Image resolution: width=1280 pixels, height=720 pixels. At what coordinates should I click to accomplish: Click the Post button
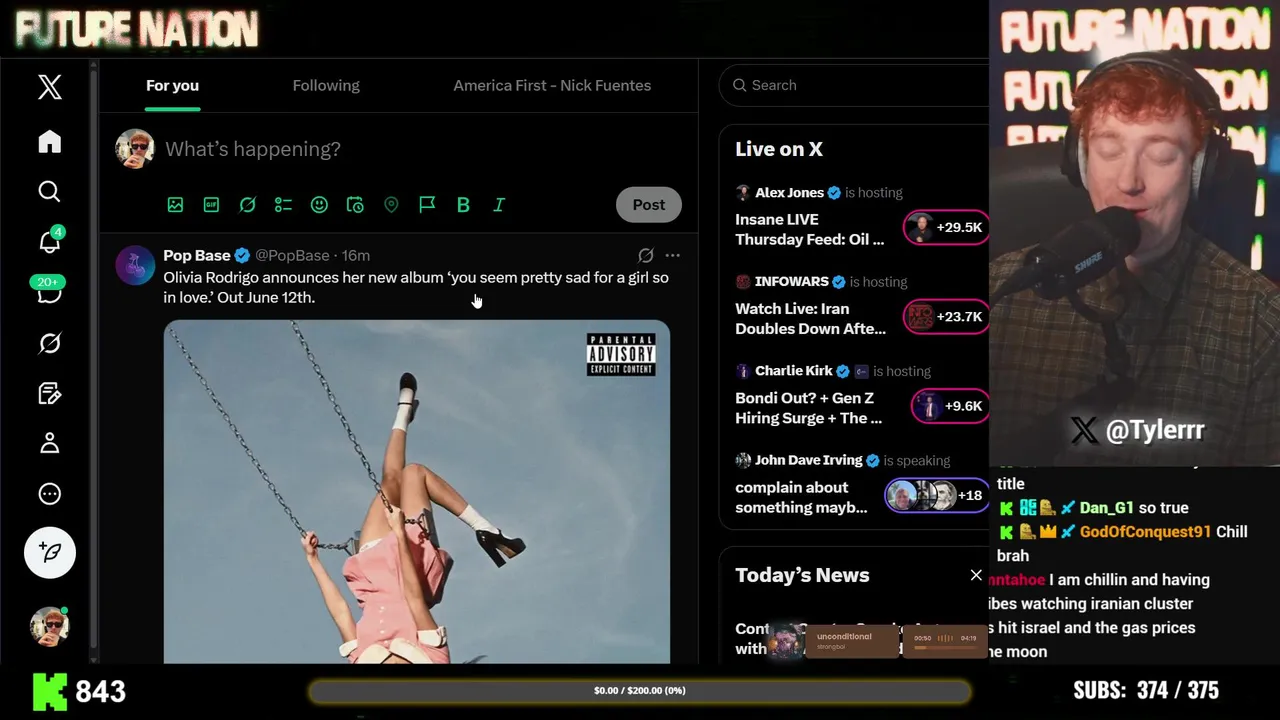coord(648,204)
